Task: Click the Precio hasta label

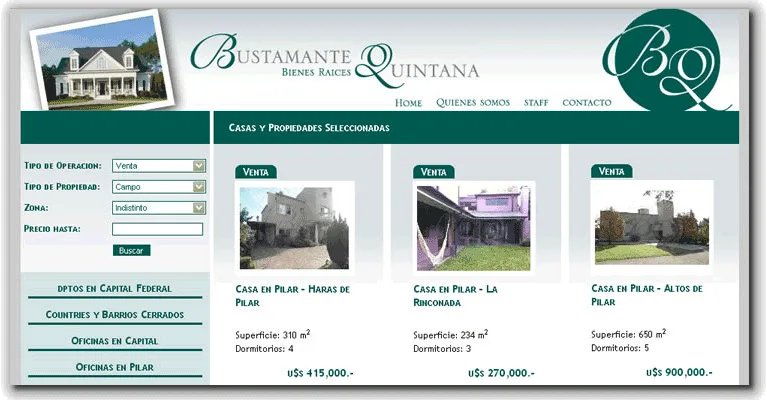Action: pyautogui.click(x=52, y=229)
